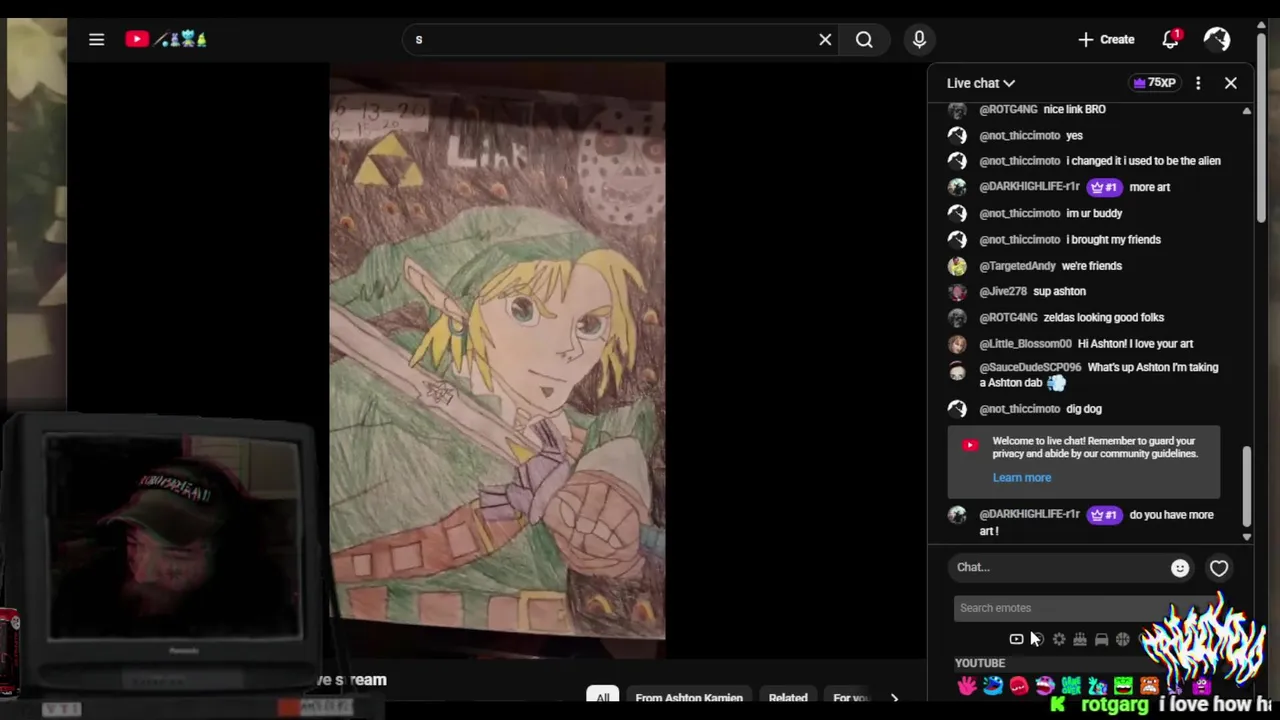Click the avatar beside 'dig dog' message
The width and height of the screenshot is (1280, 720).
[957, 409]
